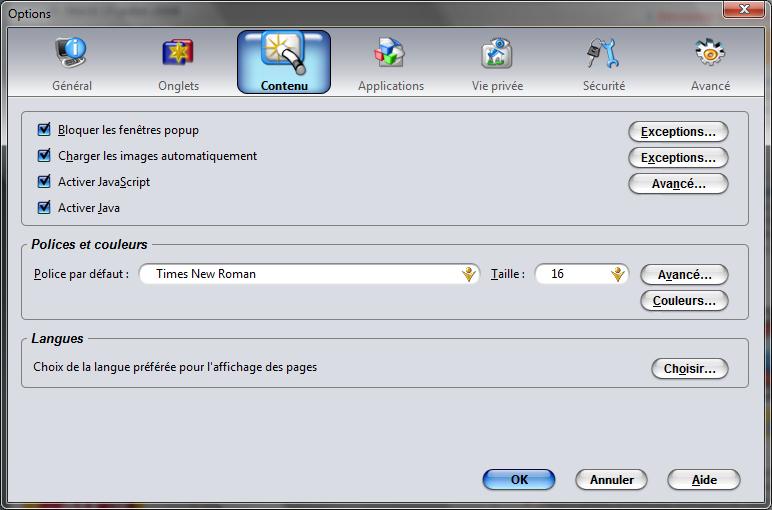Open Exceptions for image loading
This screenshot has height=510, width=772.
pyautogui.click(x=678, y=158)
